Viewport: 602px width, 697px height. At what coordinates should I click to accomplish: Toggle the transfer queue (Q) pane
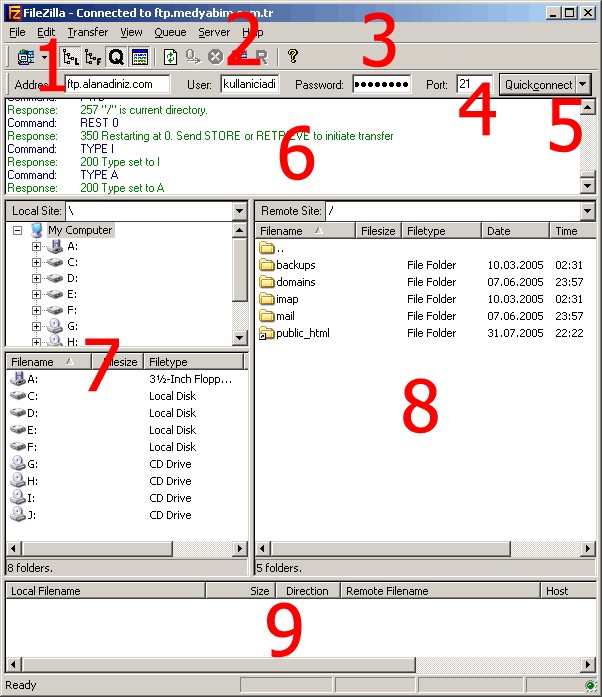click(116, 57)
